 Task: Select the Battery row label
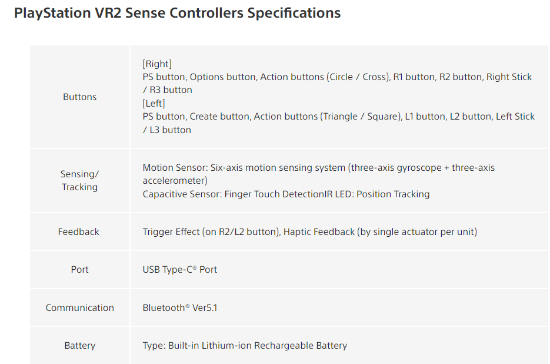[80, 345]
